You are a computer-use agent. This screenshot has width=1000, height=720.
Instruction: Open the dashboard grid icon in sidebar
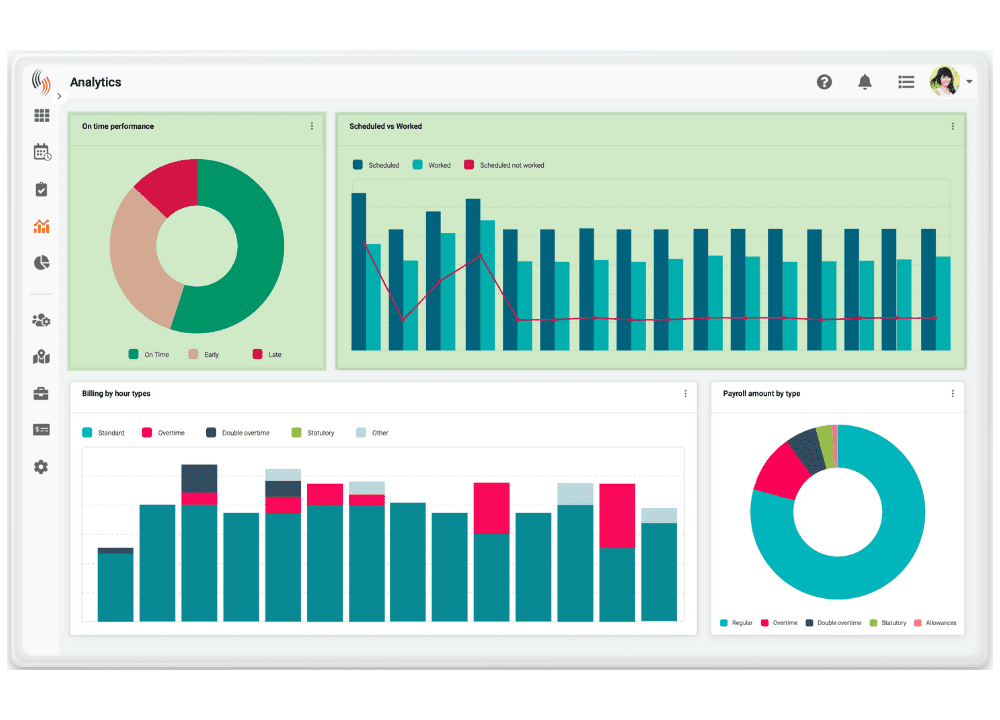click(41, 116)
